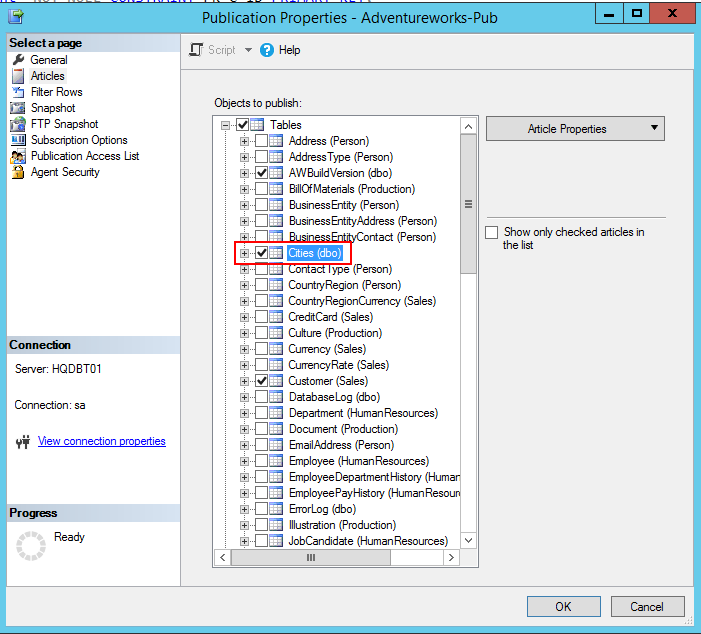Click the Tables root node table icon
This screenshot has width=701, height=634.
coord(257,125)
